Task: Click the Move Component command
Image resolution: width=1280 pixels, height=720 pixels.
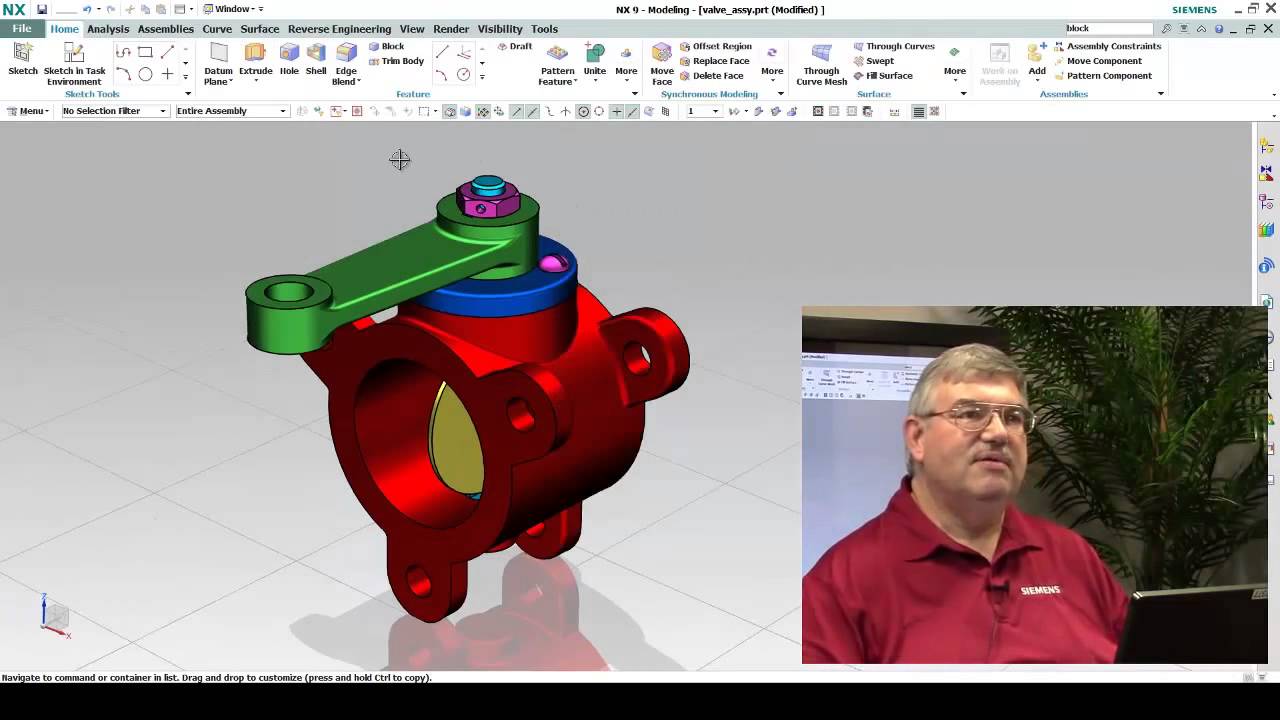Action: tap(1097, 61)
